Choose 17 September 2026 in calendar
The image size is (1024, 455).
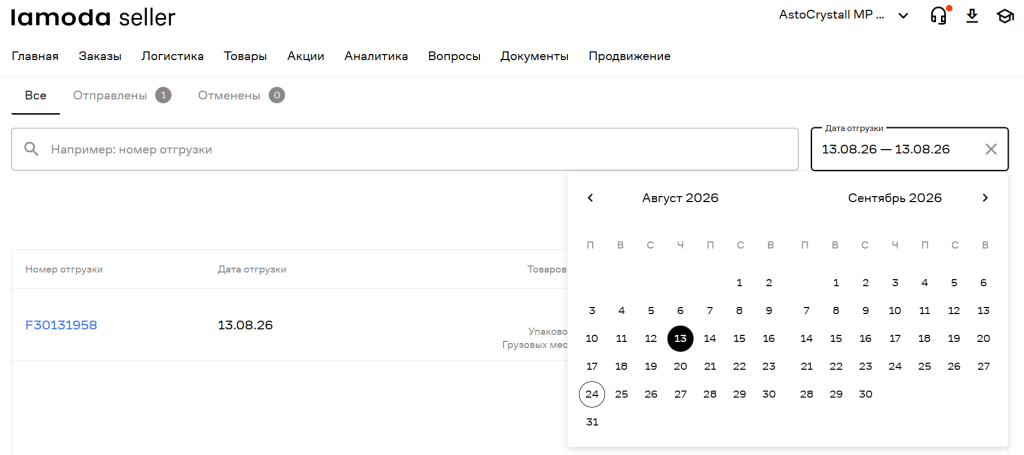tap(895, 338)
